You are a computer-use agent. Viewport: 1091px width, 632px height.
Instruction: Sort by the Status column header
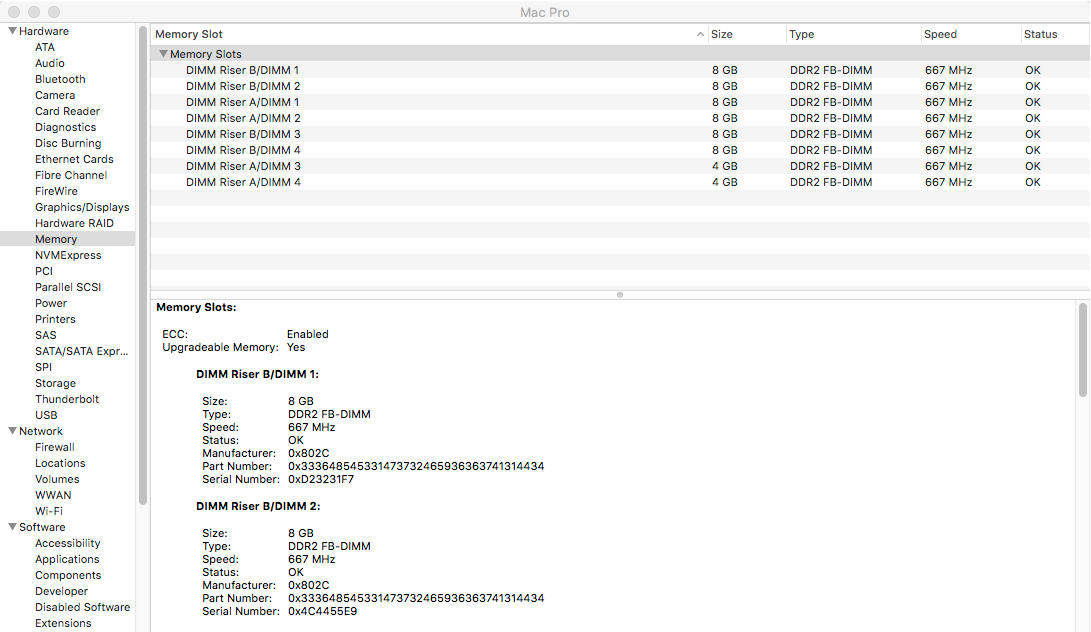click(1040, 34)
